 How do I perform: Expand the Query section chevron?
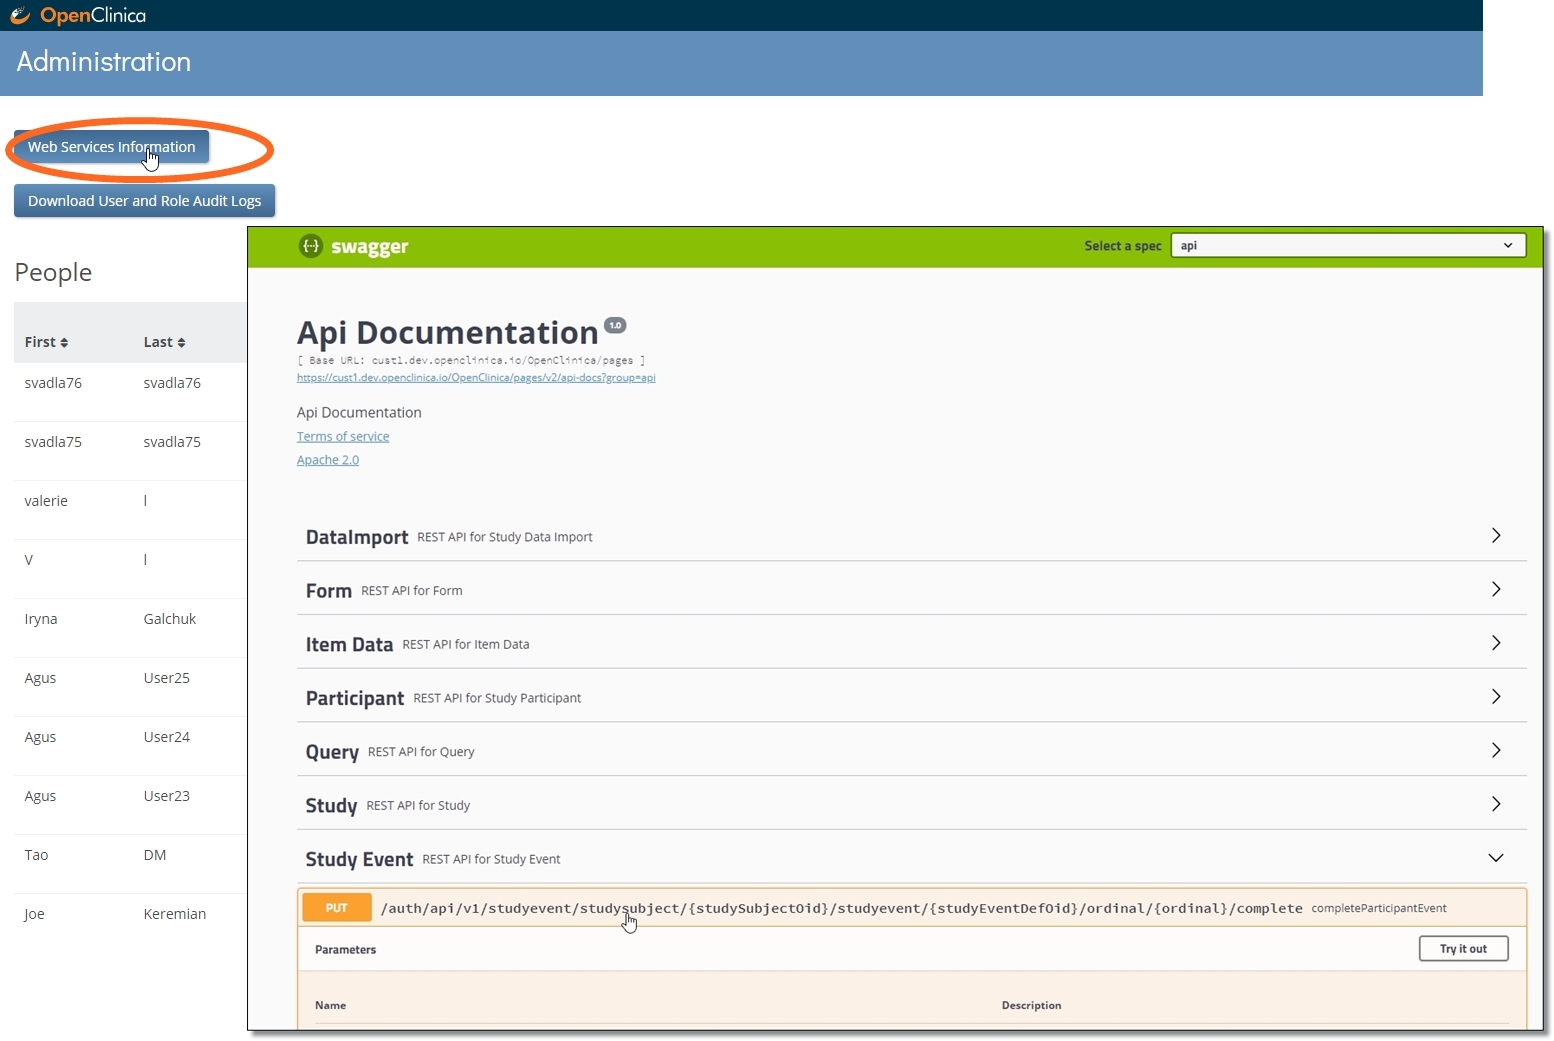(x=1496, y=751)
